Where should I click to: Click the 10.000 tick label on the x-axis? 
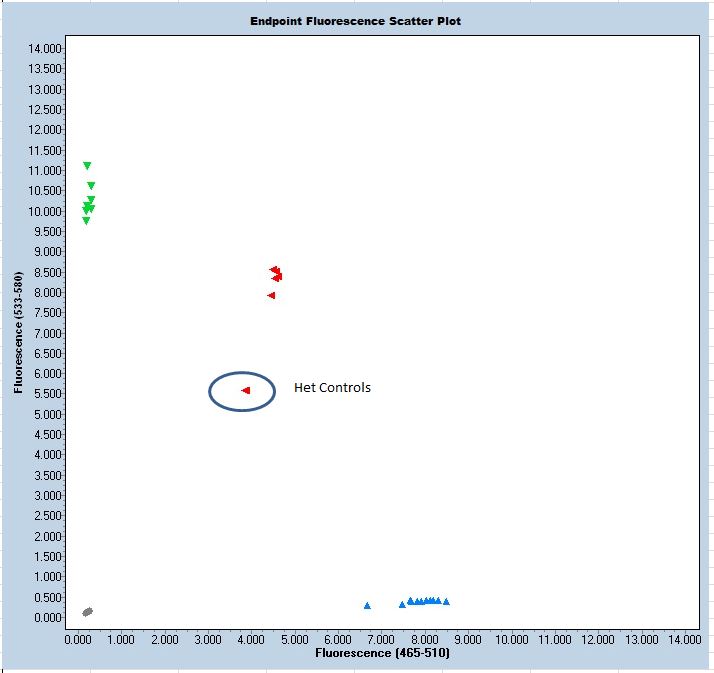click(x=511, y=638)
